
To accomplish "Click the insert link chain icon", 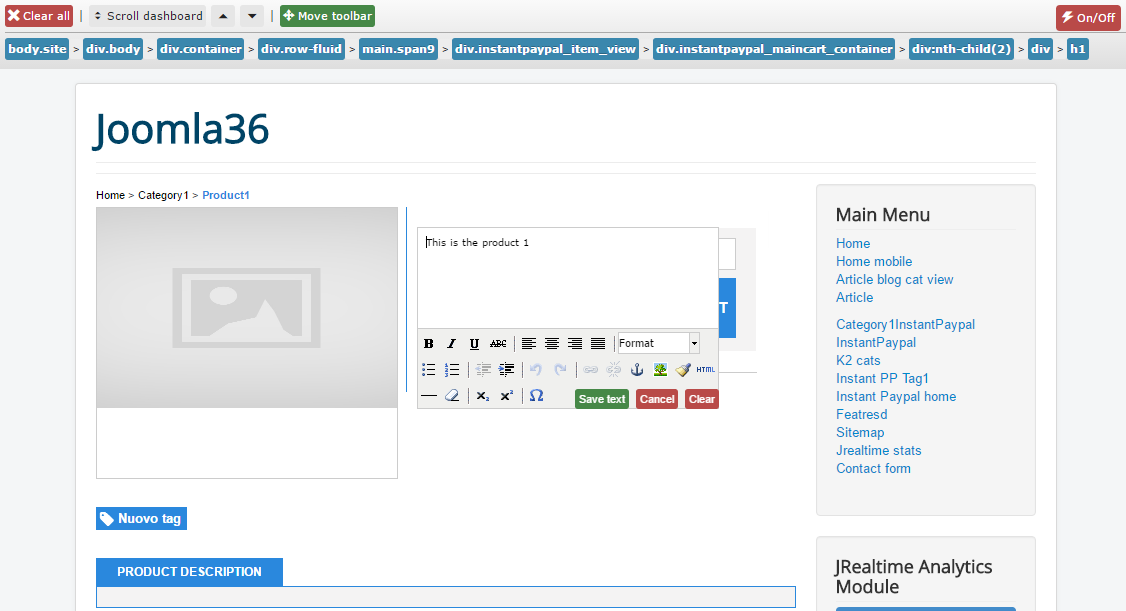I will (x=590, y=370).
